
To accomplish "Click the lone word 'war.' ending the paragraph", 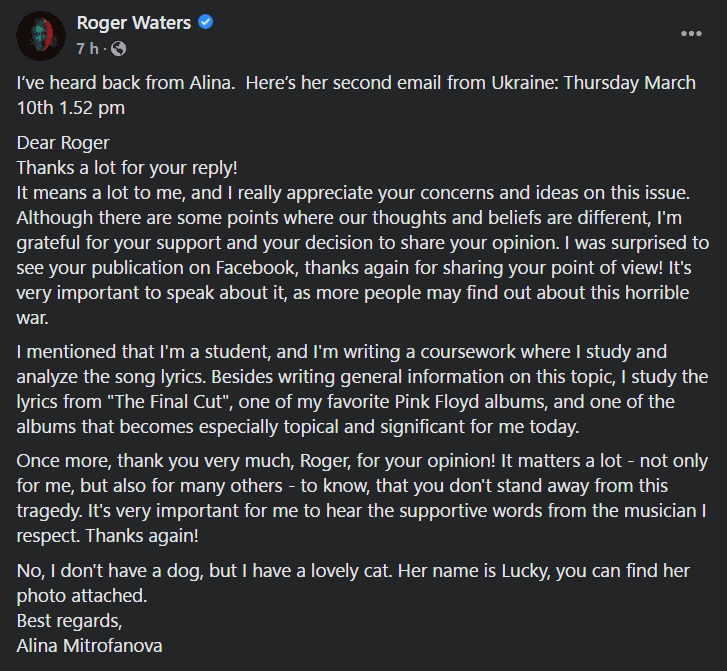I will (32, 318).
